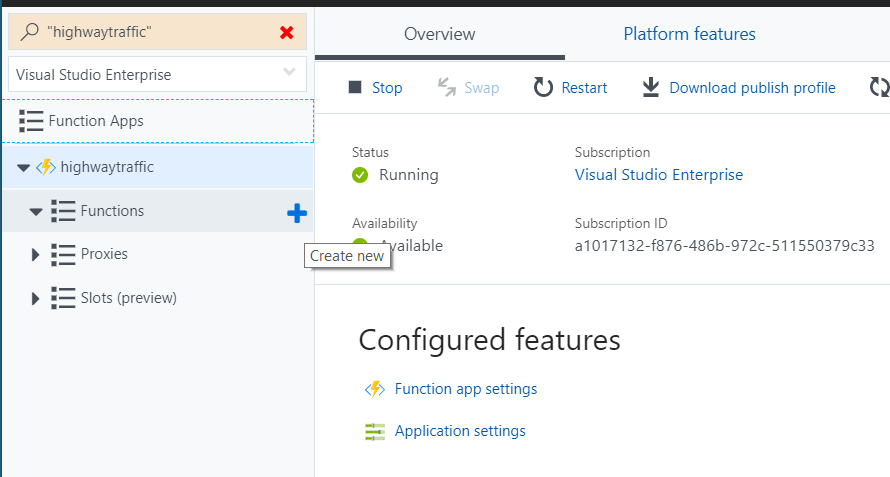This screenshot has height=477, width=890.
Task: Click the refresh icon at toolbar end
Action: tap(880, 87)
